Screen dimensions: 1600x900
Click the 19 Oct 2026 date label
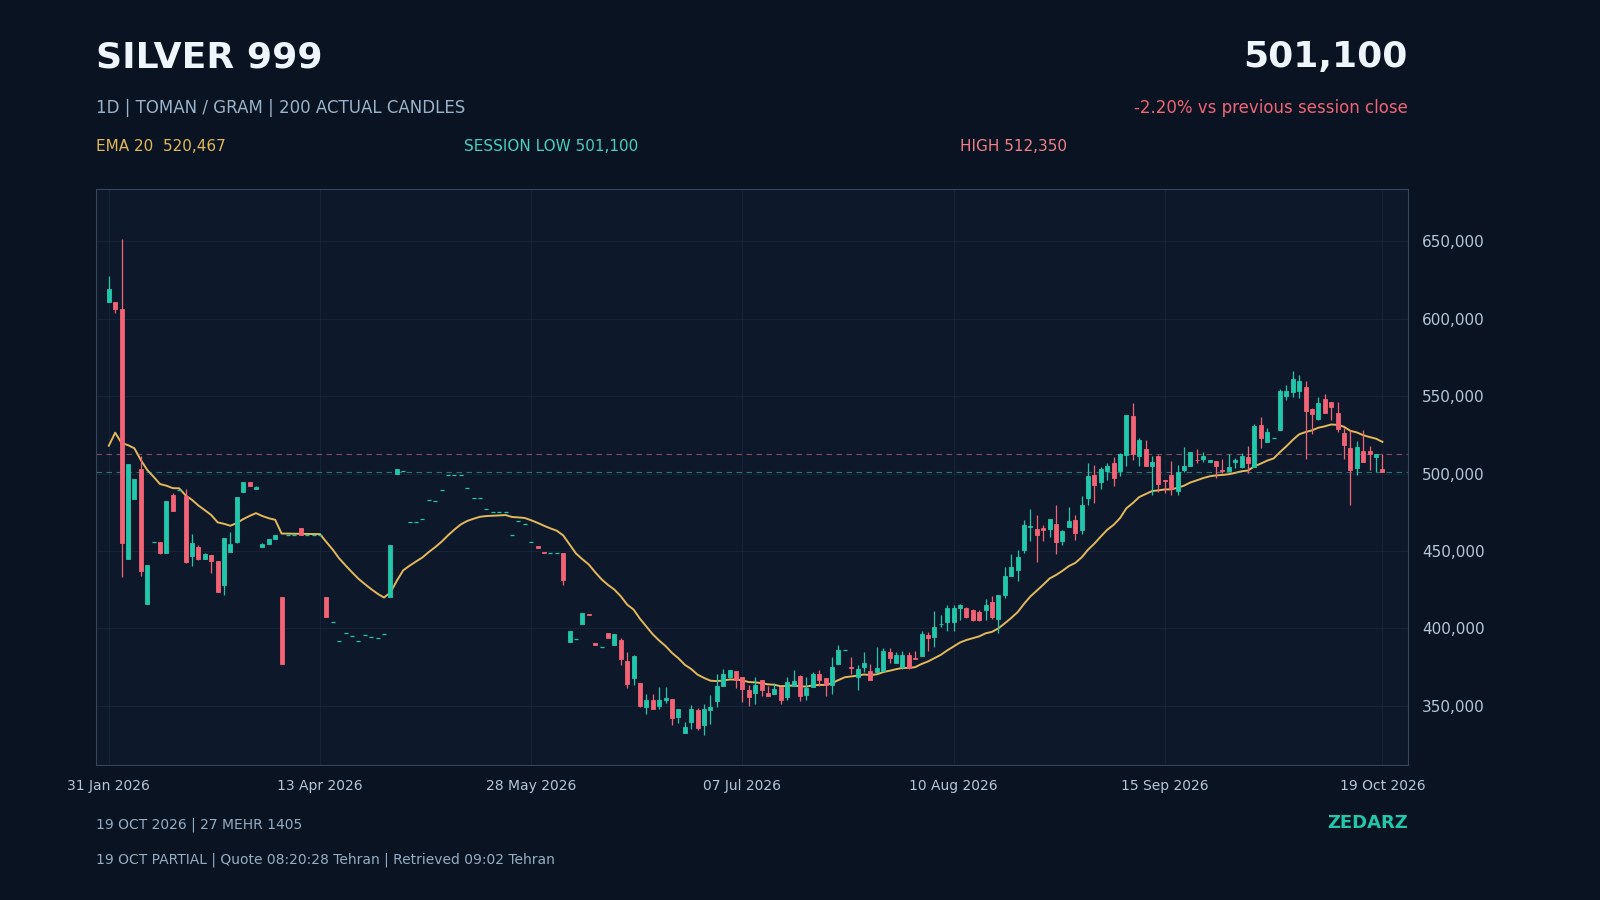[x=1382, y=786]
